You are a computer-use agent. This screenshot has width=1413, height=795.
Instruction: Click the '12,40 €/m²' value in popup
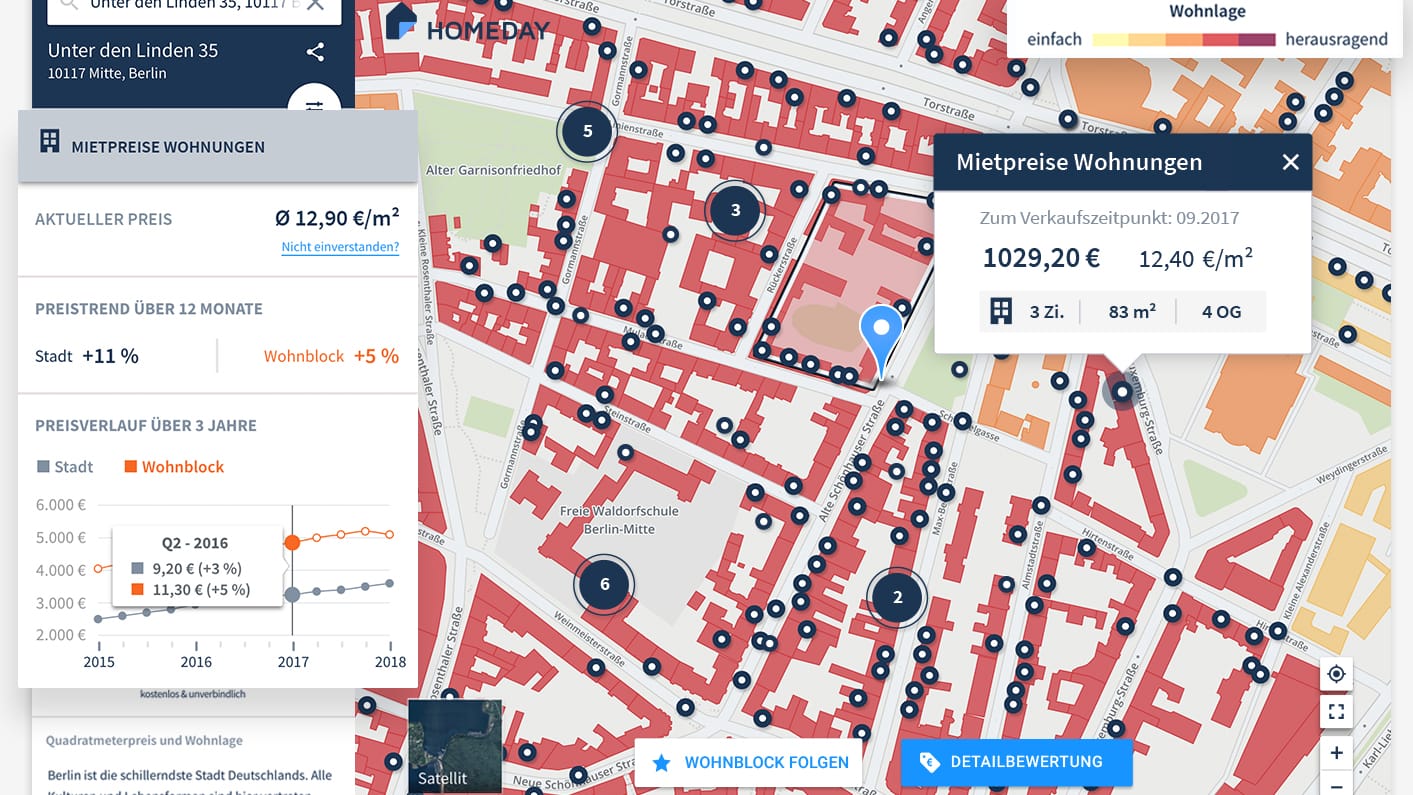pyautogui.click(x=1196, y=259)
